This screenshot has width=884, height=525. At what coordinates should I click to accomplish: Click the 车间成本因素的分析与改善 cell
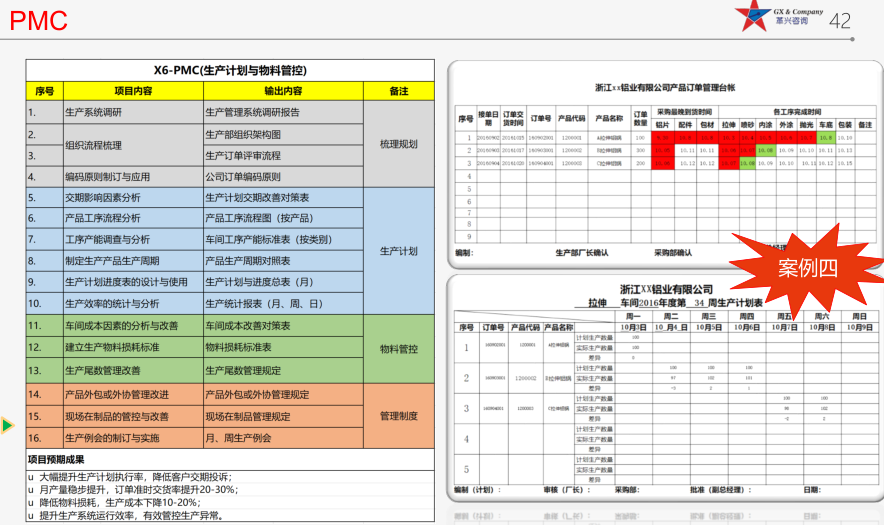[x=133, y=325]
